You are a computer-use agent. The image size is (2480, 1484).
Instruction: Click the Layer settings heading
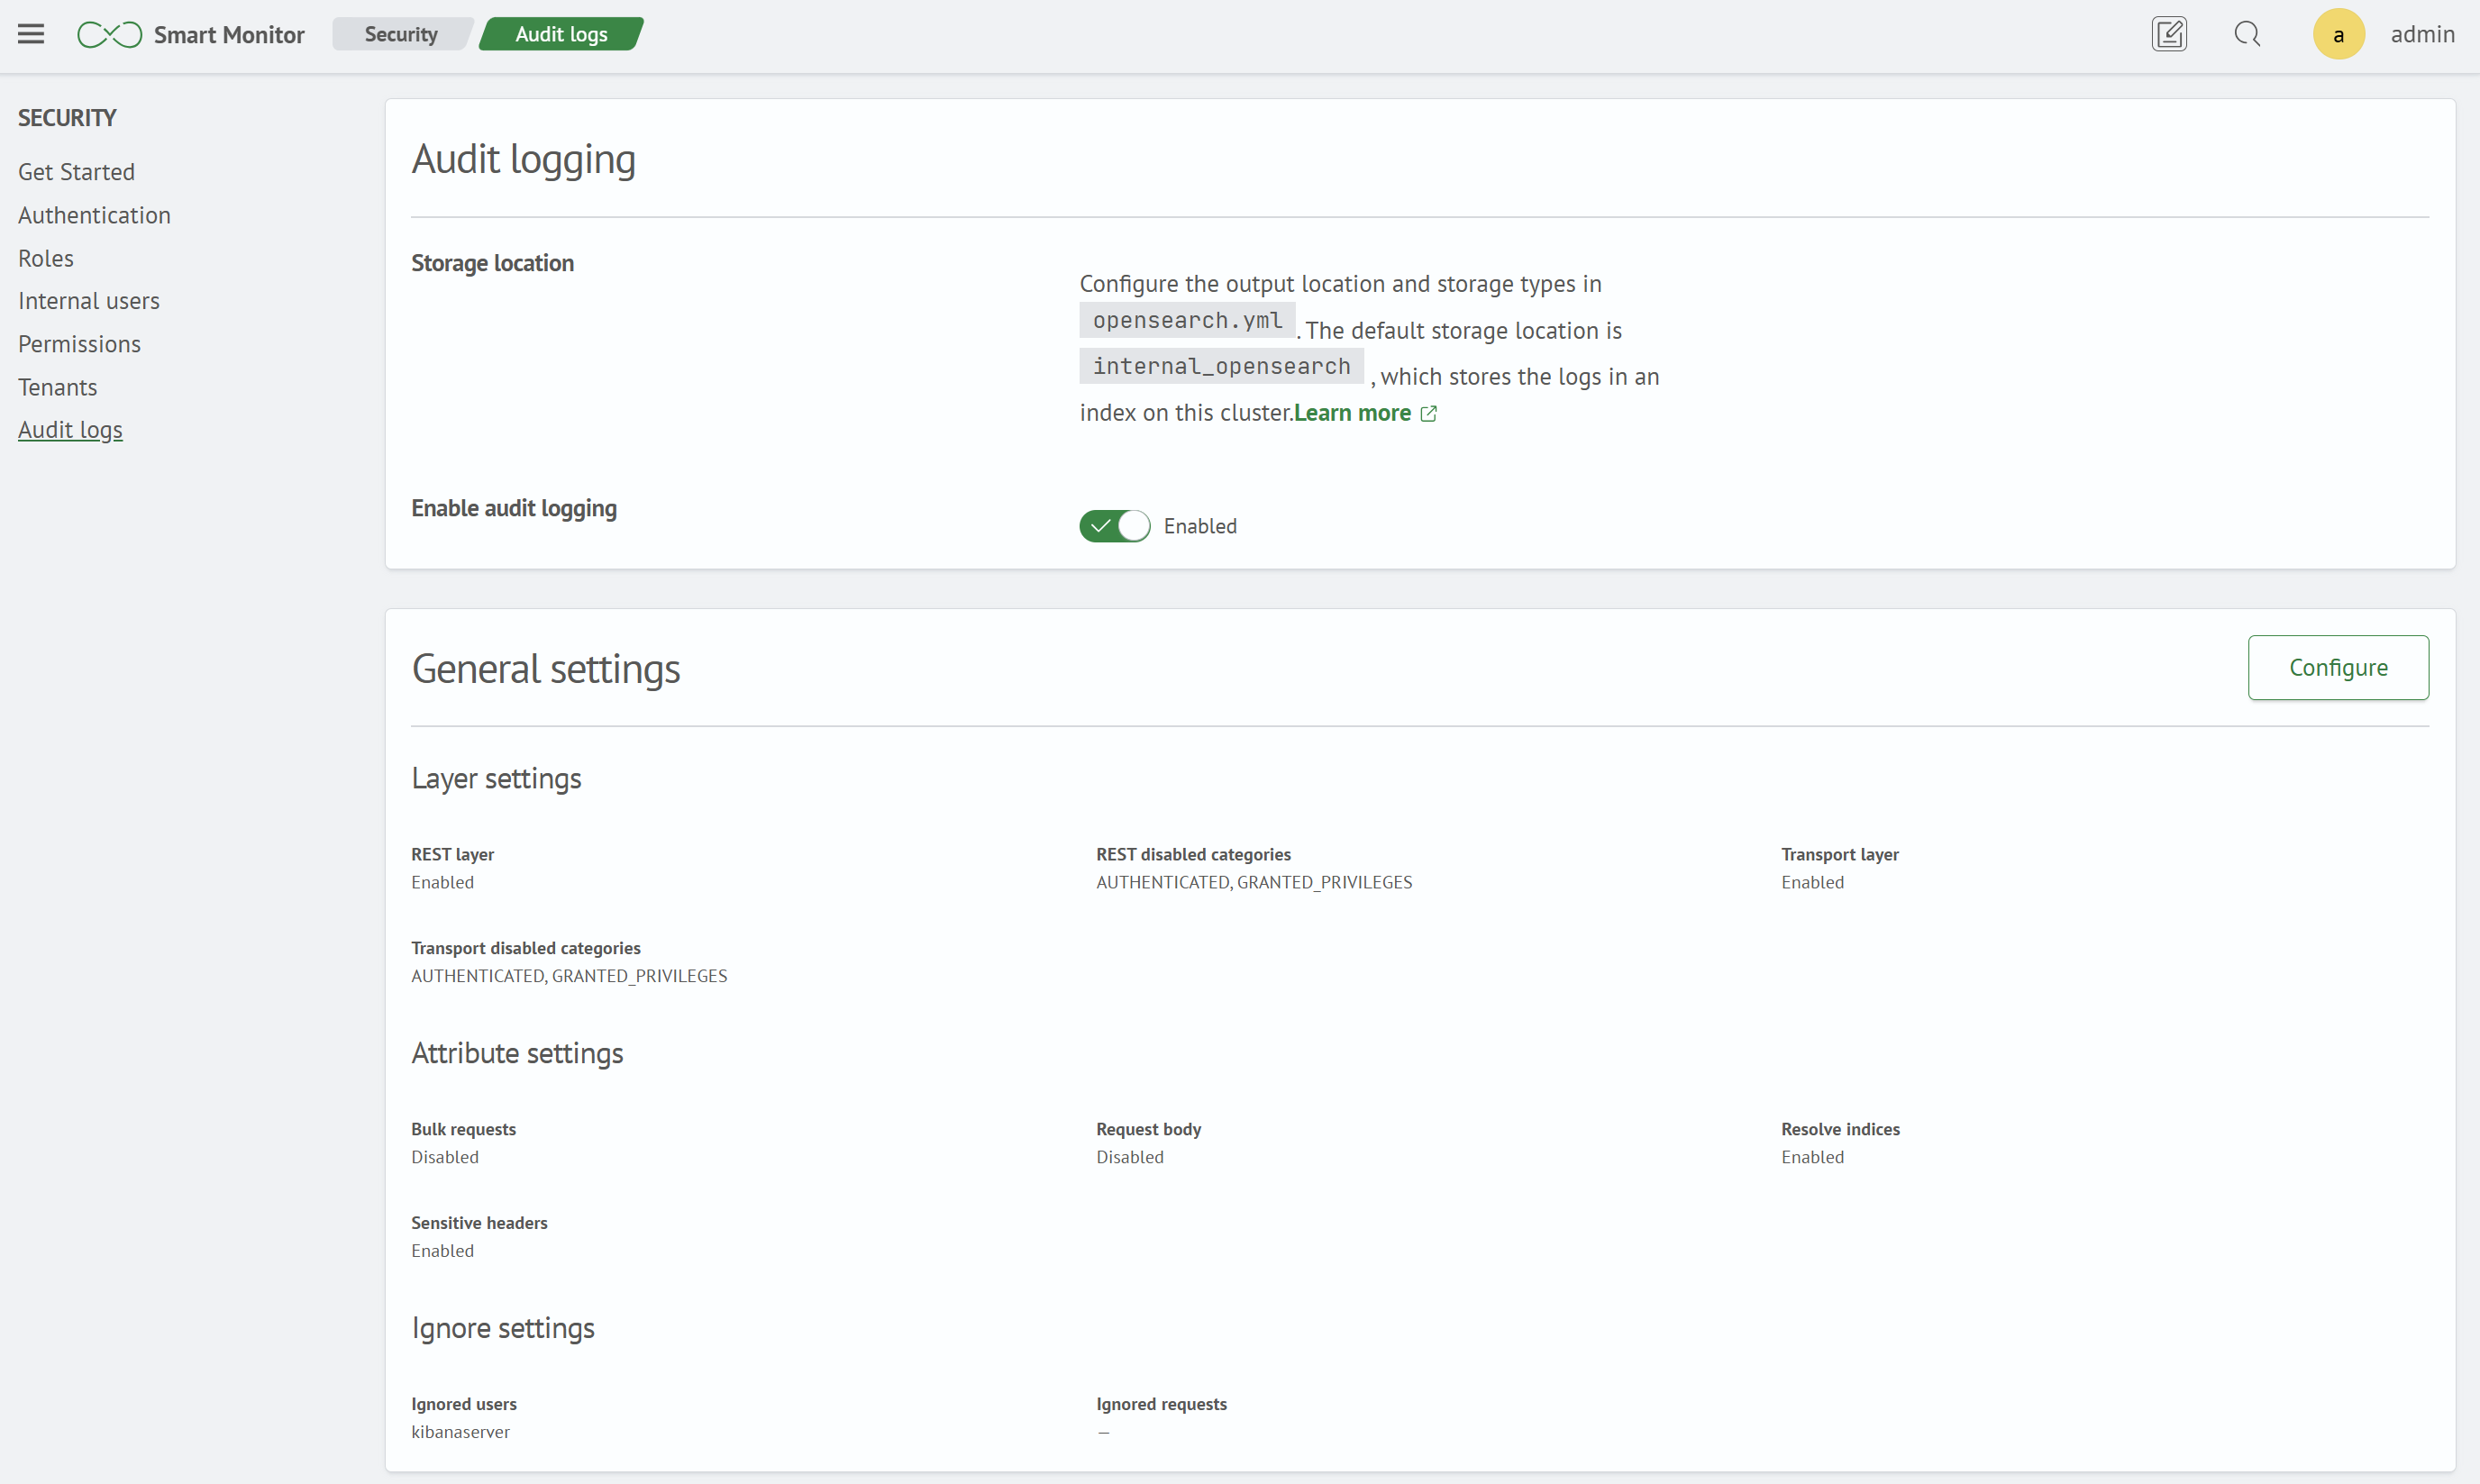click(x=496, y=779)
